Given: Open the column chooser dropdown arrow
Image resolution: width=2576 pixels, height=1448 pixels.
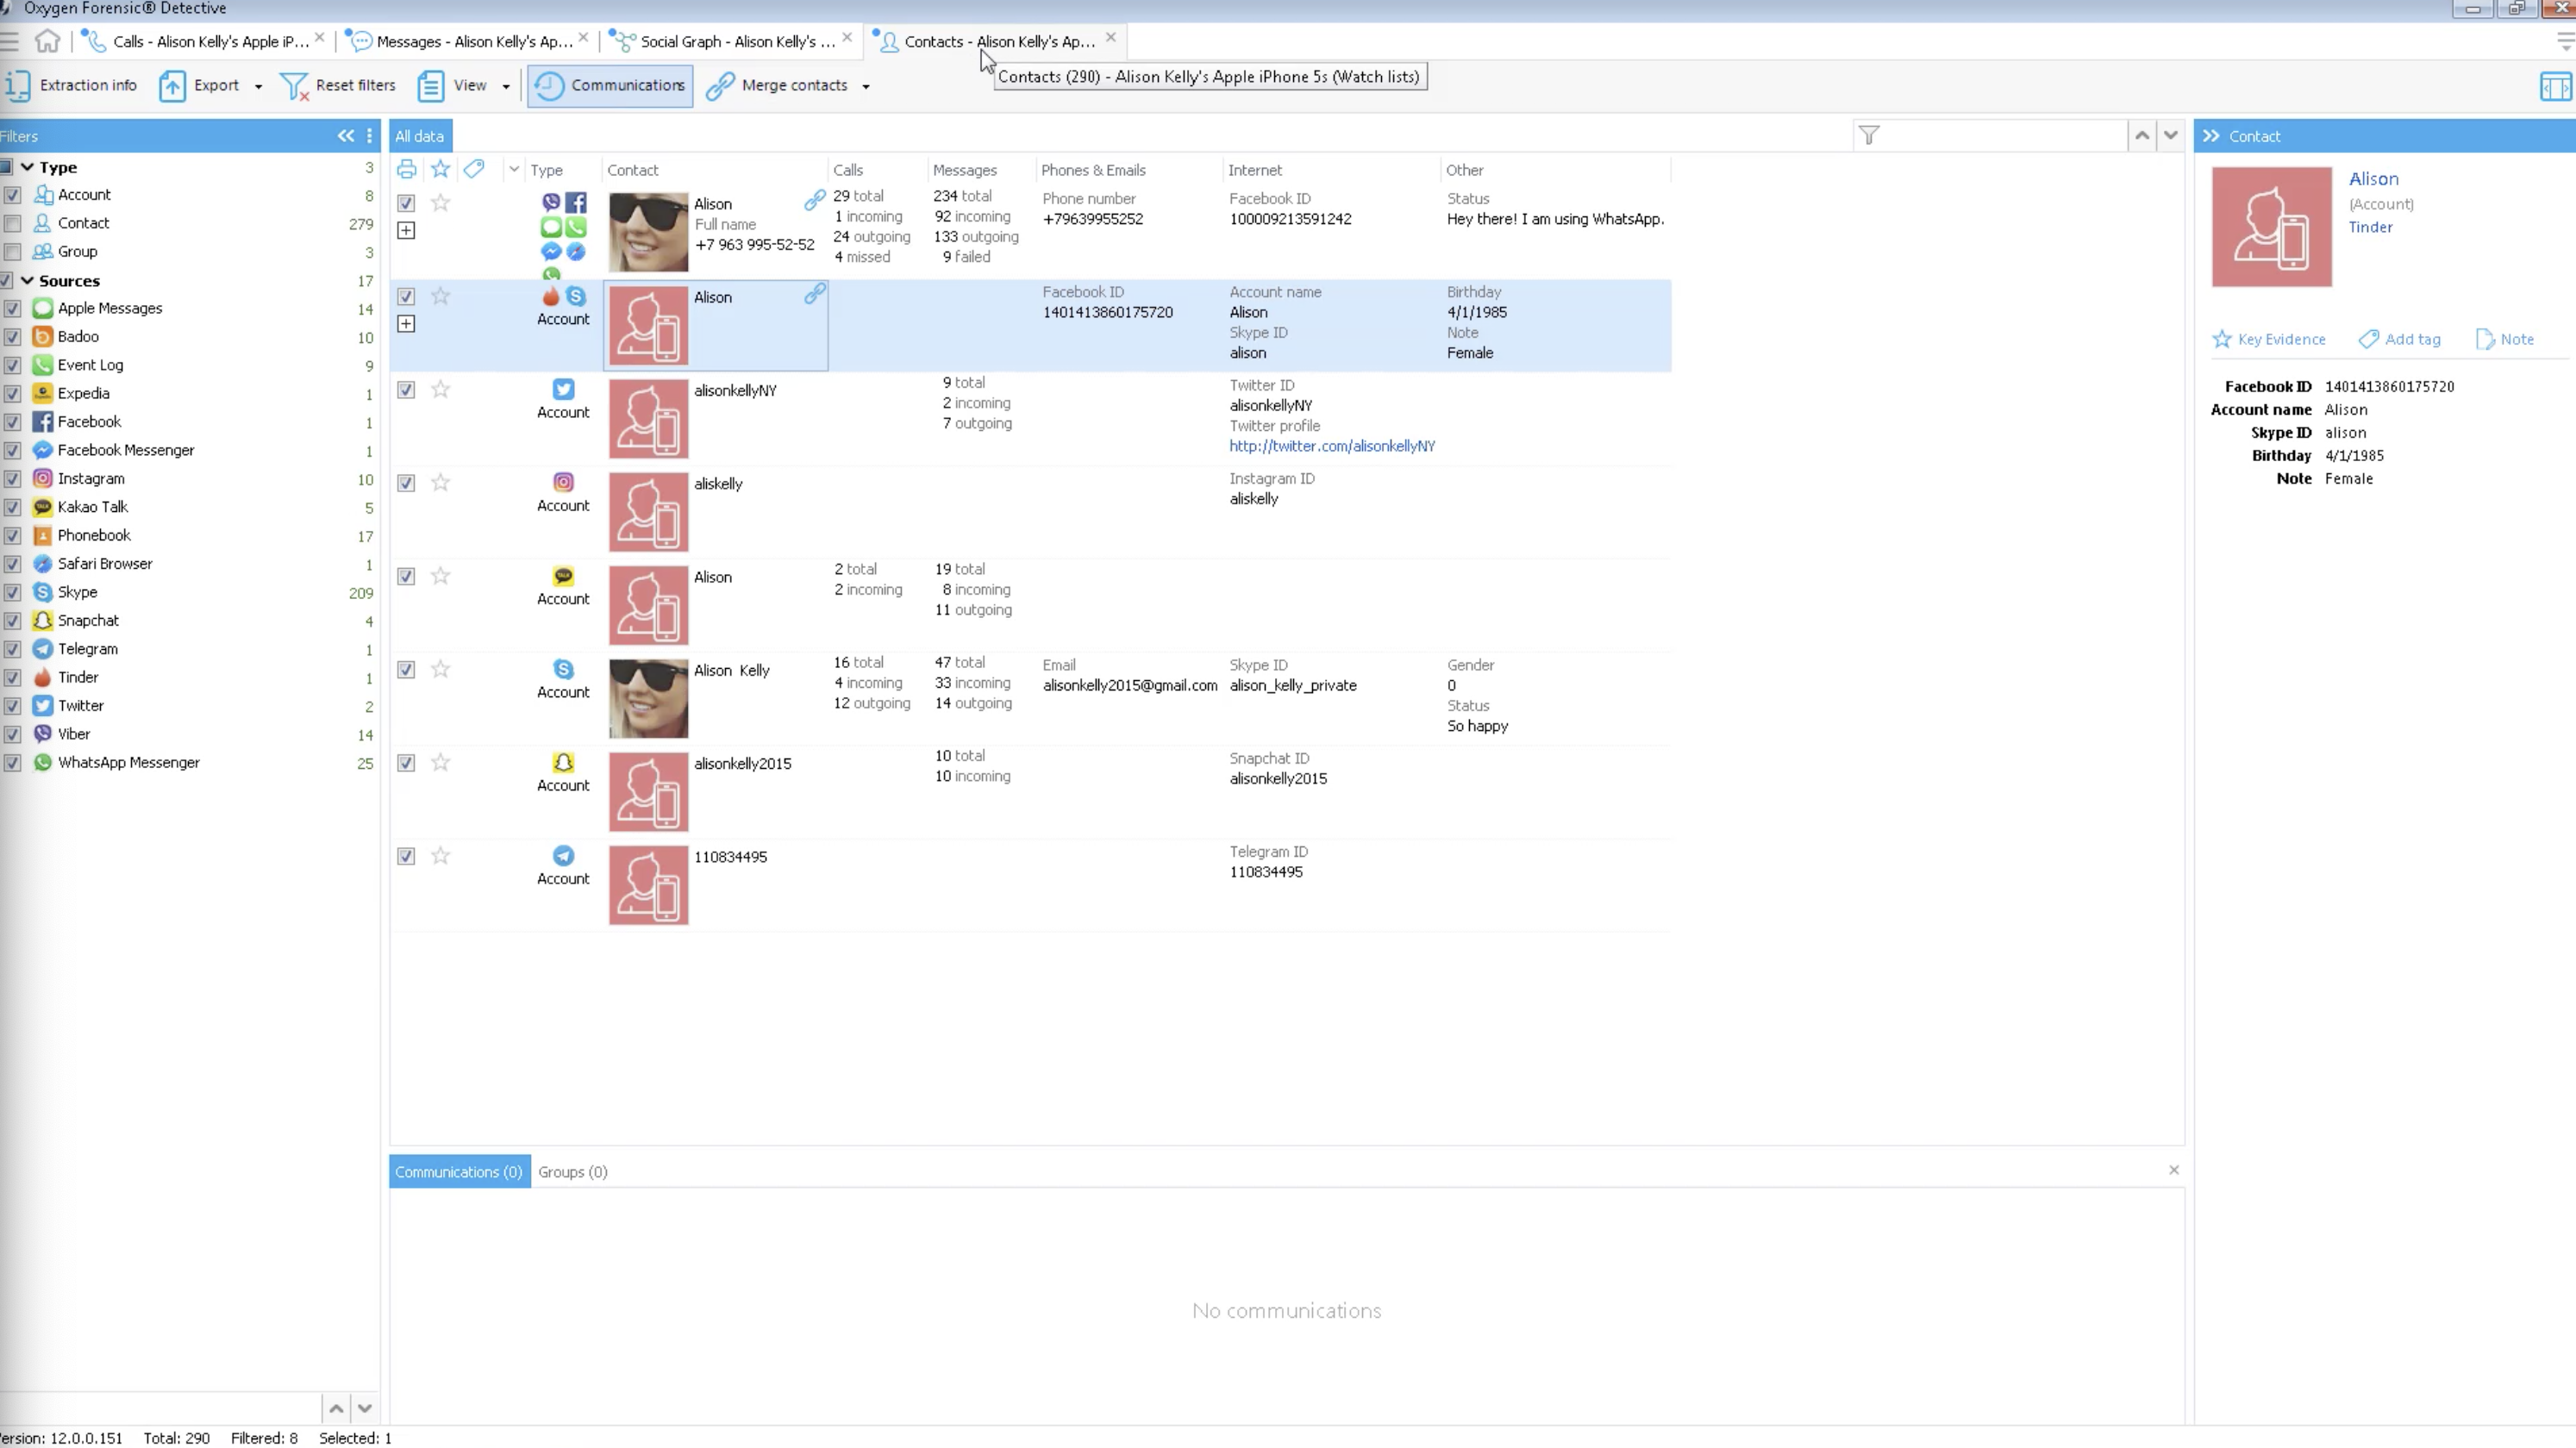Looking at the screenshot, I should tap(514, 169).
